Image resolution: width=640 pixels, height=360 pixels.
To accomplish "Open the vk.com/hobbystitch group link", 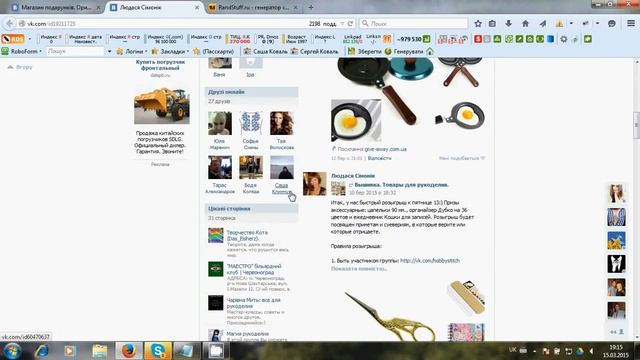I will [430, 260].
